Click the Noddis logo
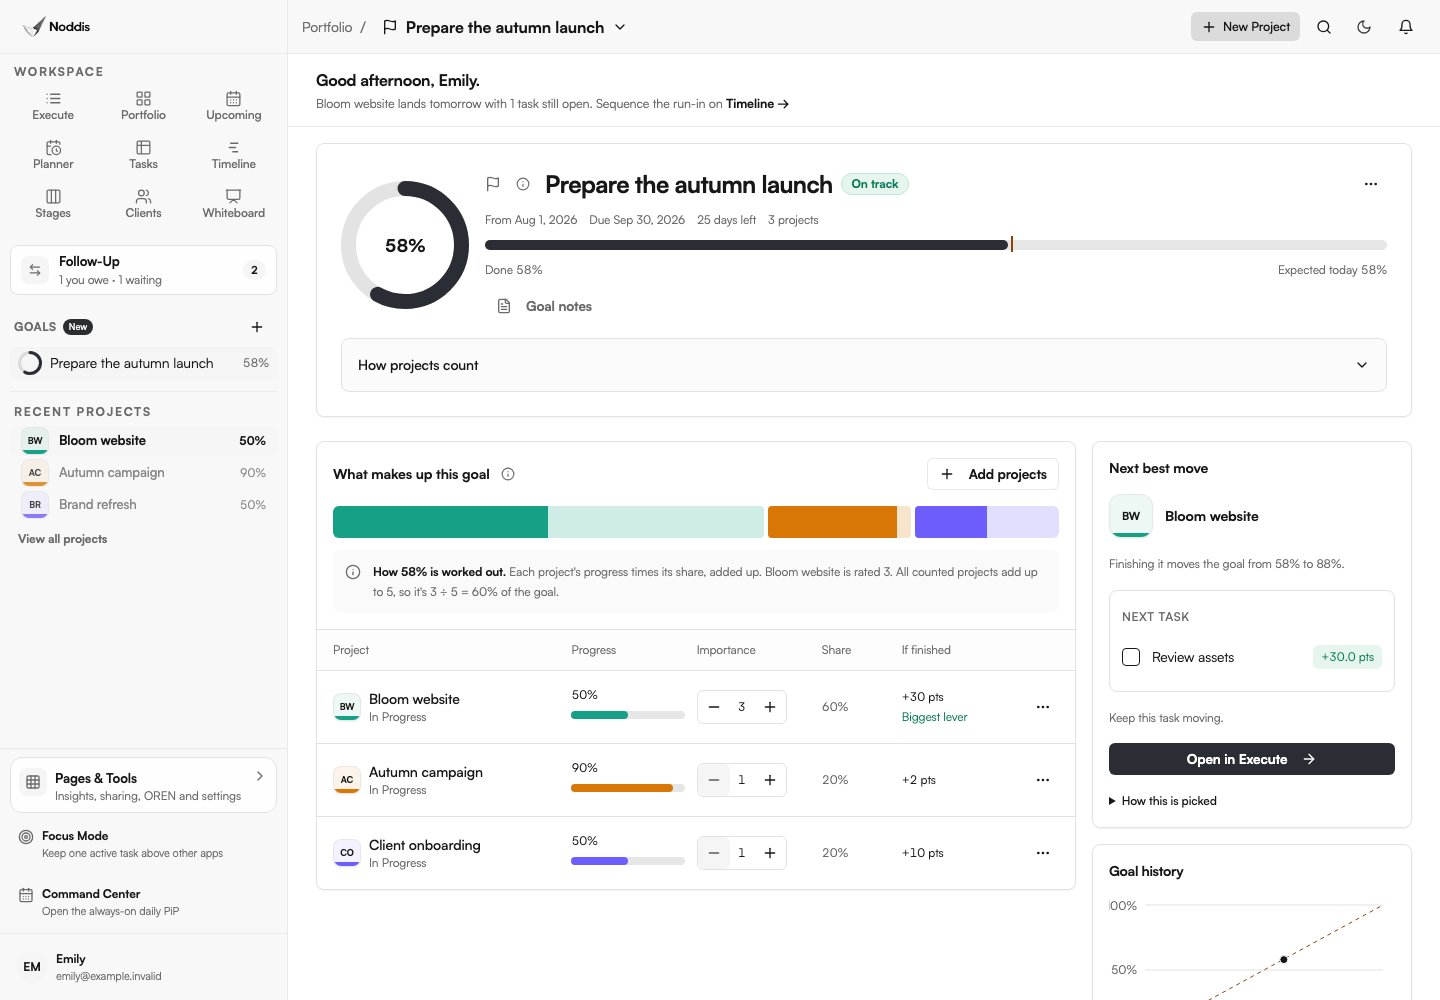The image size is (1440, 1000). coord(56,27)
